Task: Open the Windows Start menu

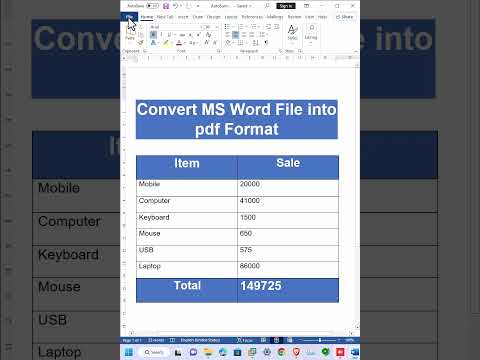Action: pos(129,352)
